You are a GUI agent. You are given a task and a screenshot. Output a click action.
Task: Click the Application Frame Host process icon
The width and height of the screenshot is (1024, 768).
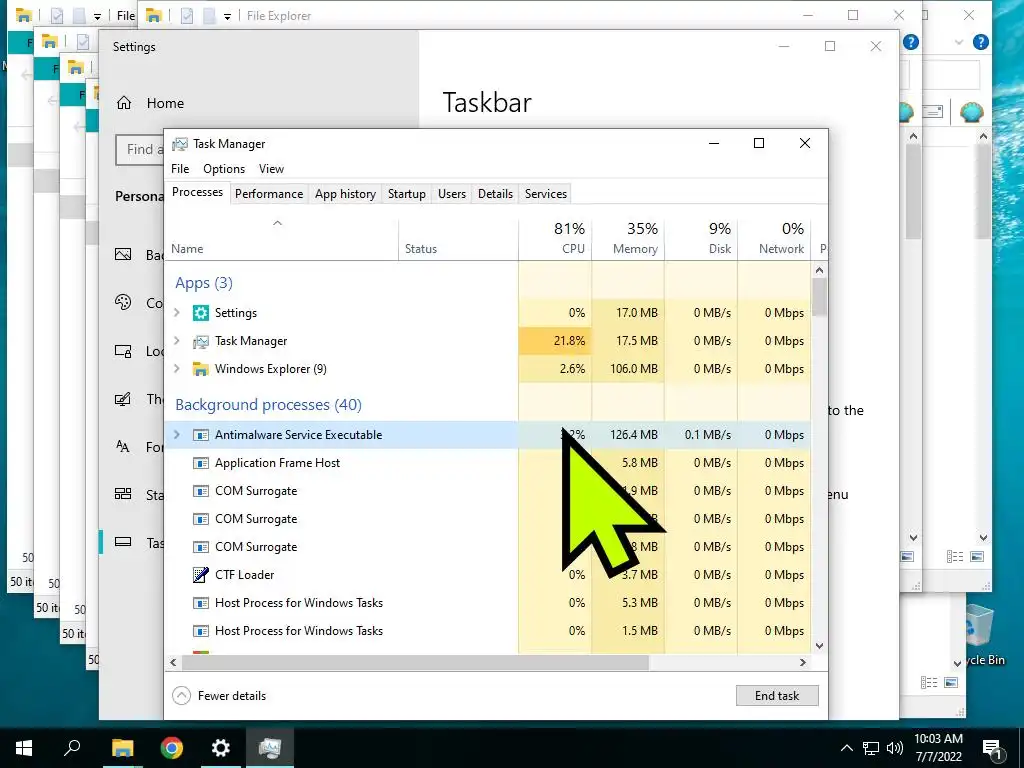(200, 463)
